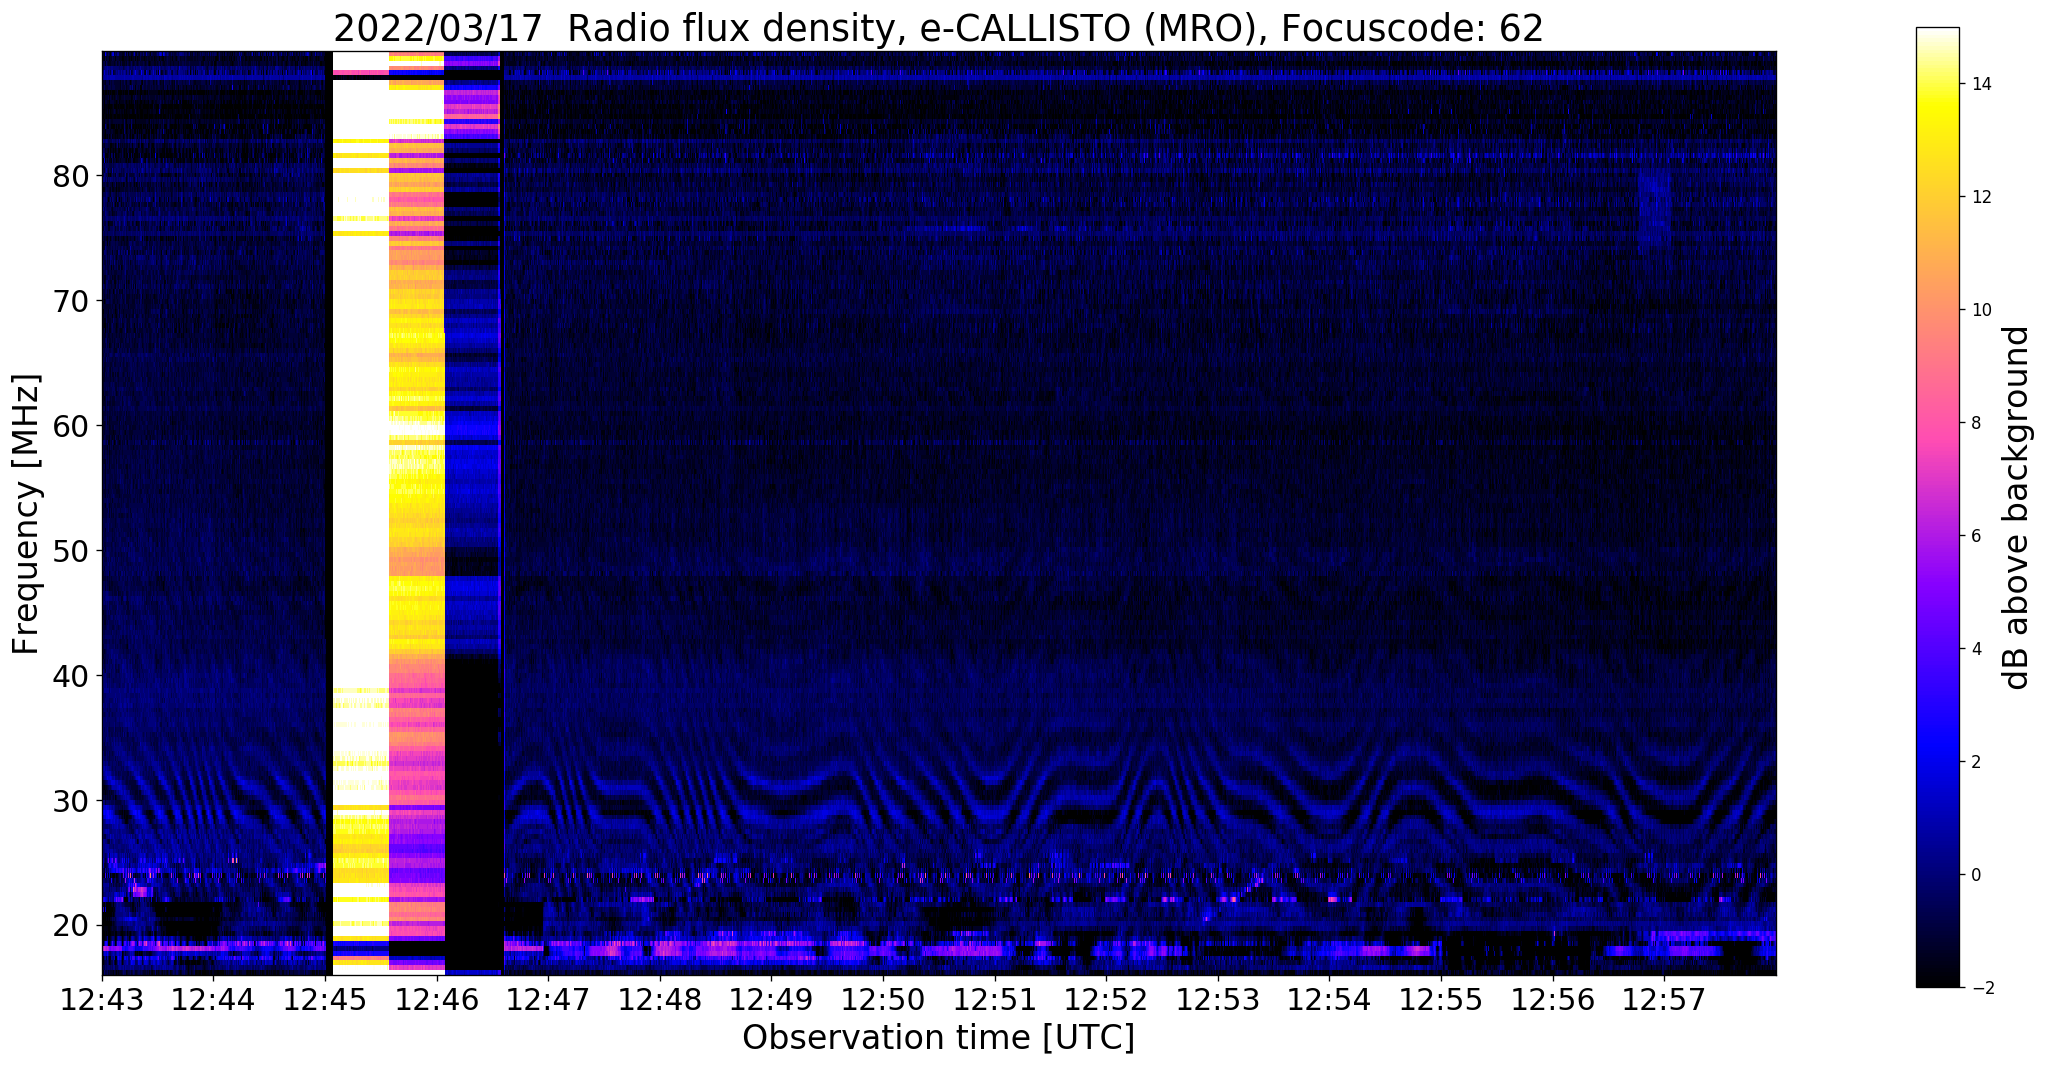The image size is (2047, 1067).
Task: Click the colorbar tick value 14
Action: coord(1980,84)
